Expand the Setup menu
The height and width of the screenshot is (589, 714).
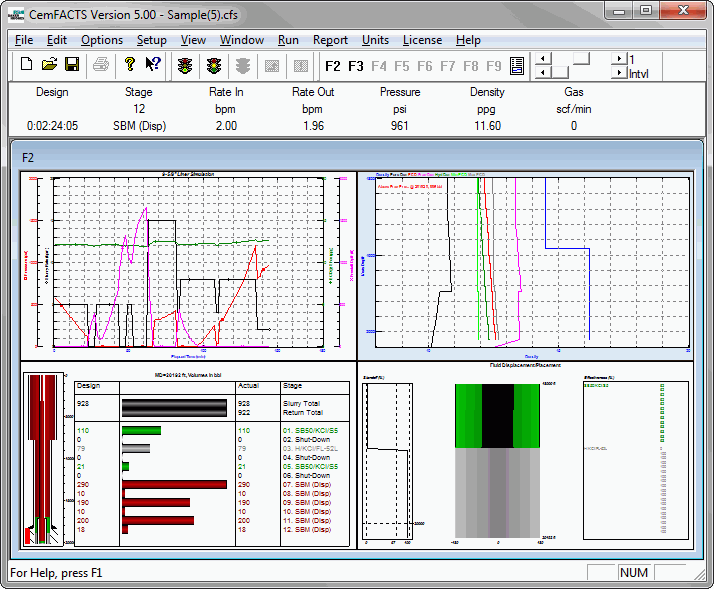[x=152, y=40]
